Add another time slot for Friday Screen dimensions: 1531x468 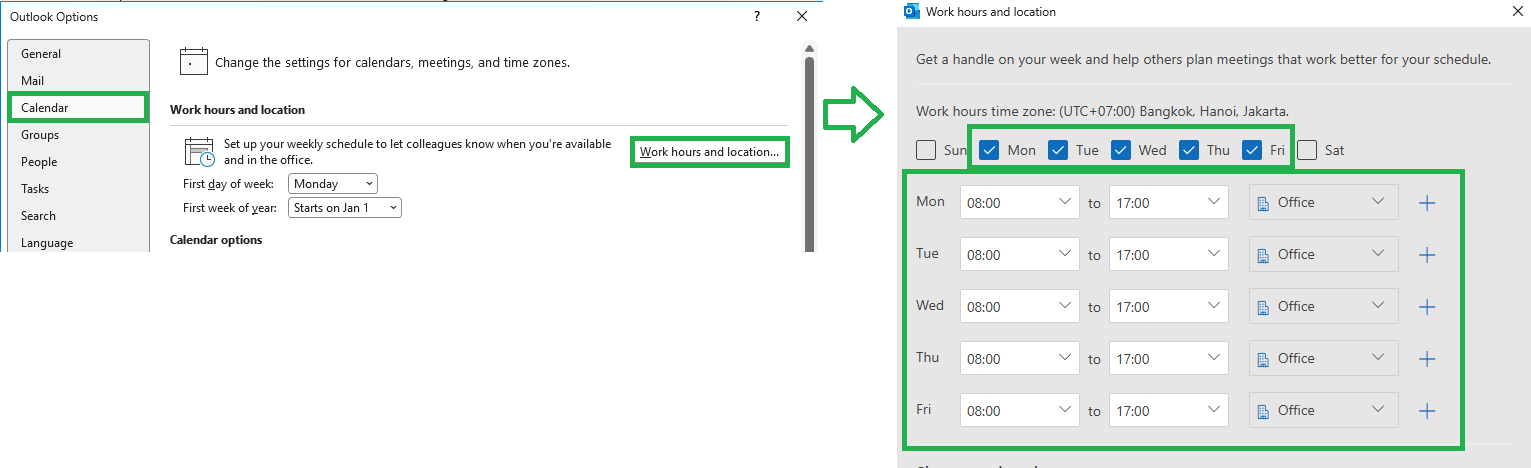click(1427, 411)
